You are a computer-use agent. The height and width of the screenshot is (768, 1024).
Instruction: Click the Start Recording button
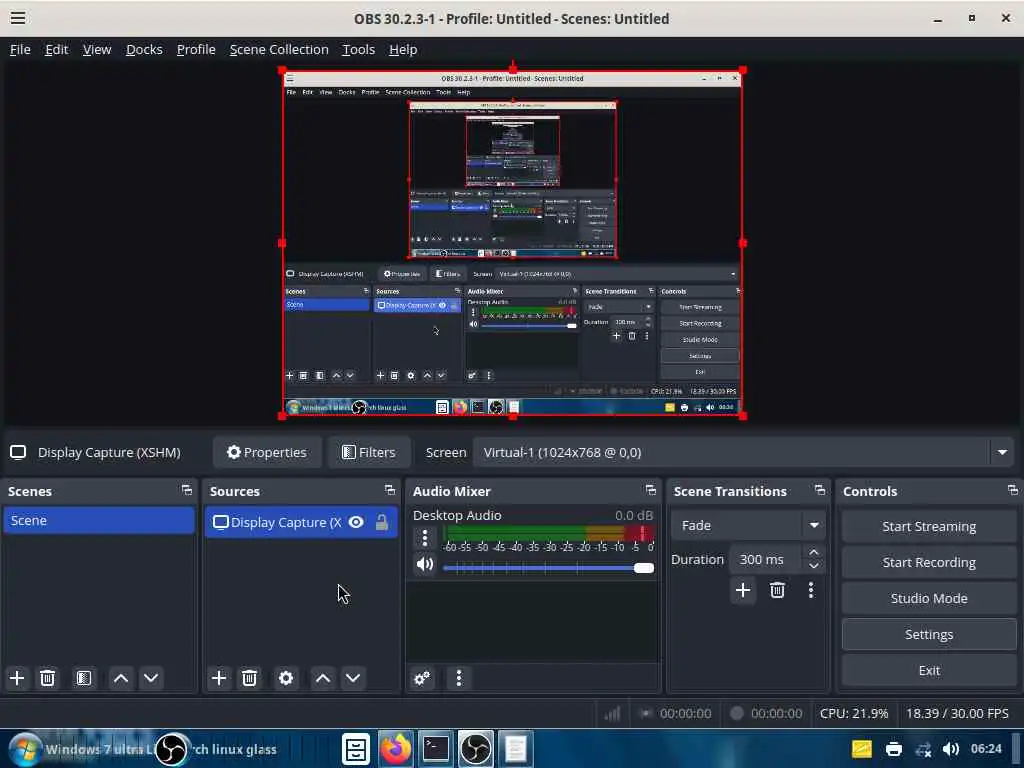[929, 562]
